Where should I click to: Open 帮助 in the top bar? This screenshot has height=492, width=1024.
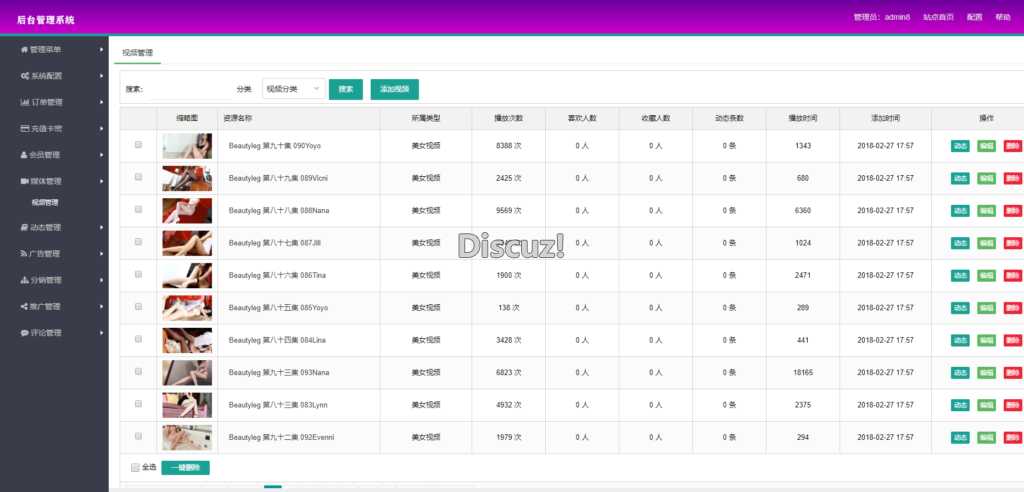pyautogui.click(x=1003, y=17)
